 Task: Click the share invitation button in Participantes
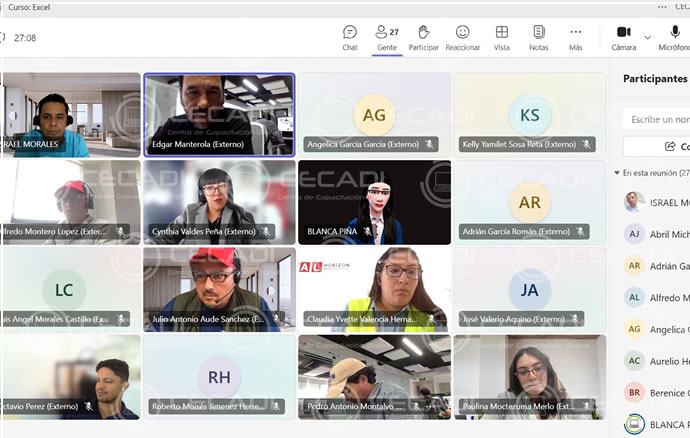coord(657,146)
